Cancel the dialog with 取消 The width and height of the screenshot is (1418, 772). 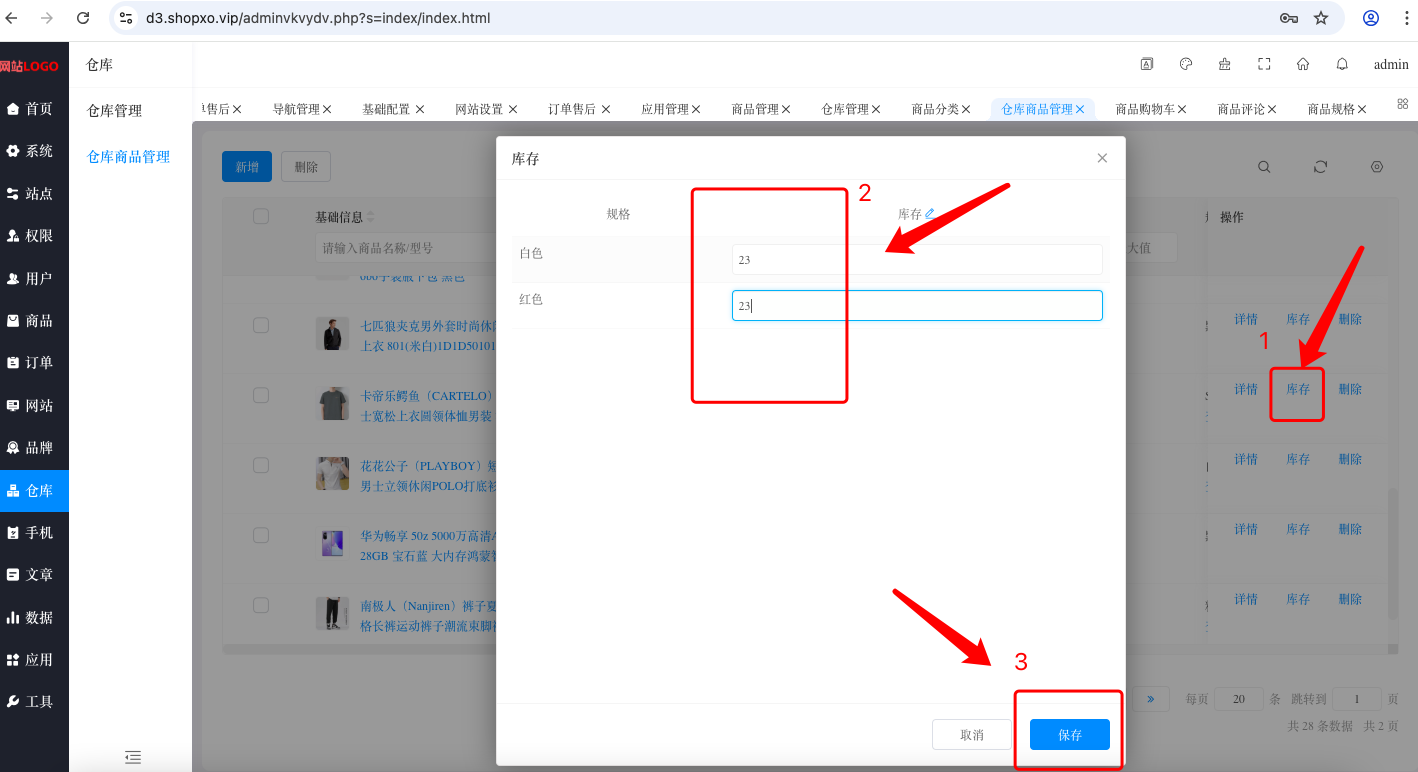[x=972, y=735]
